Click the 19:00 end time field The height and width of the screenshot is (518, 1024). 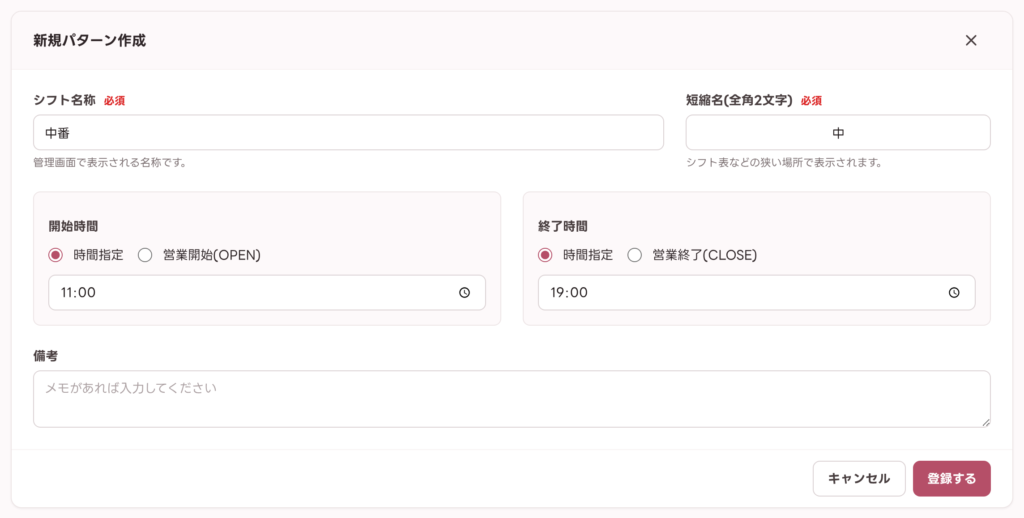[x=757, y=293]
